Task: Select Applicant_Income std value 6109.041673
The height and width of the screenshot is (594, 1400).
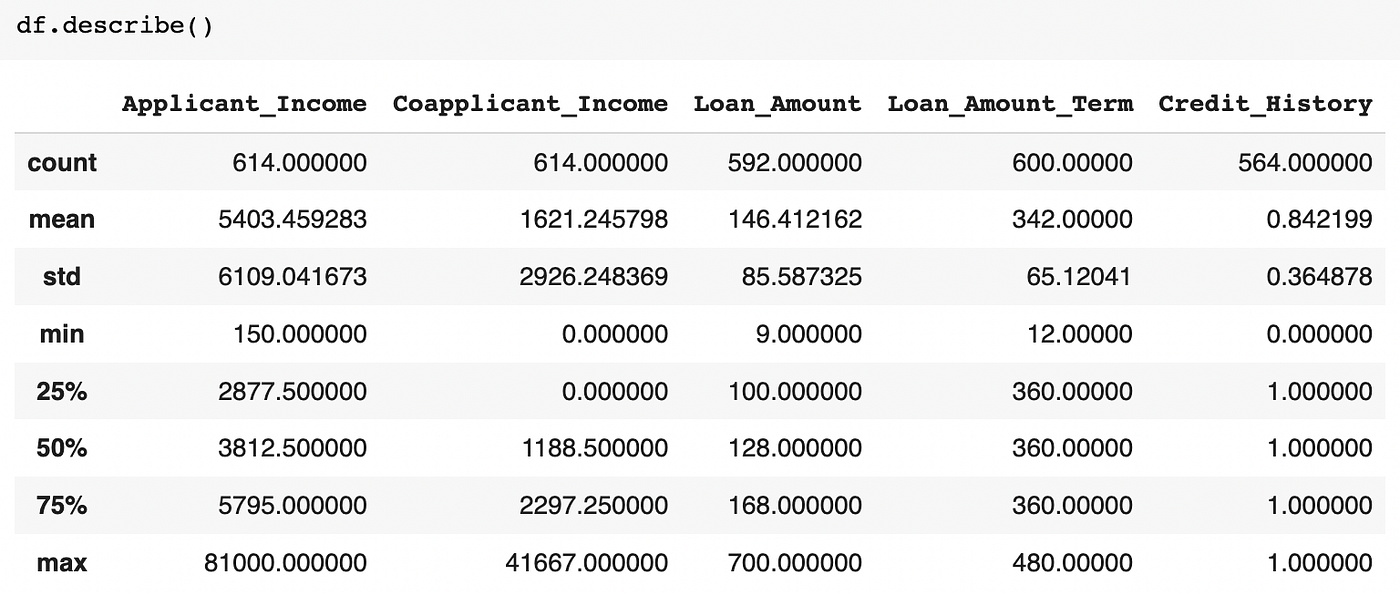Action: tap(292, 277)
